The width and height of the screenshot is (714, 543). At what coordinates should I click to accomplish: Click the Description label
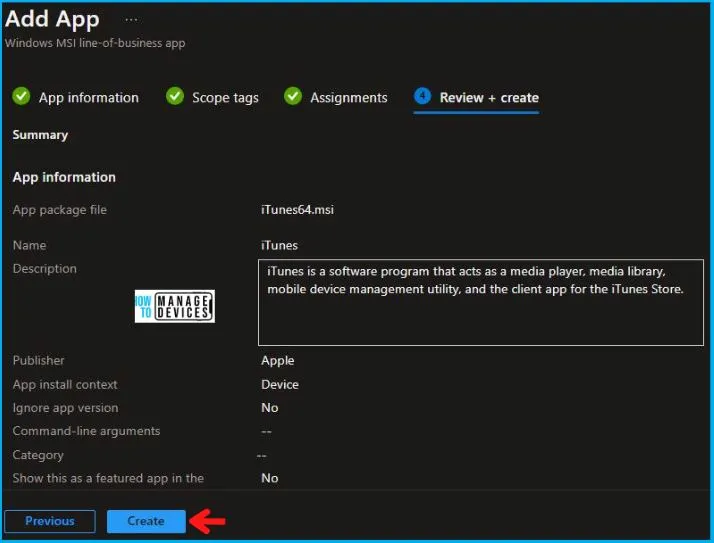coord(45,269)
